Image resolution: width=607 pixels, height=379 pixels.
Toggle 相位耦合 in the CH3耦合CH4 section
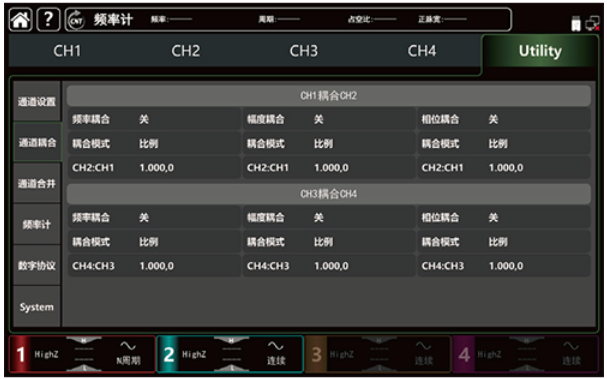click(x=504, y=218)
